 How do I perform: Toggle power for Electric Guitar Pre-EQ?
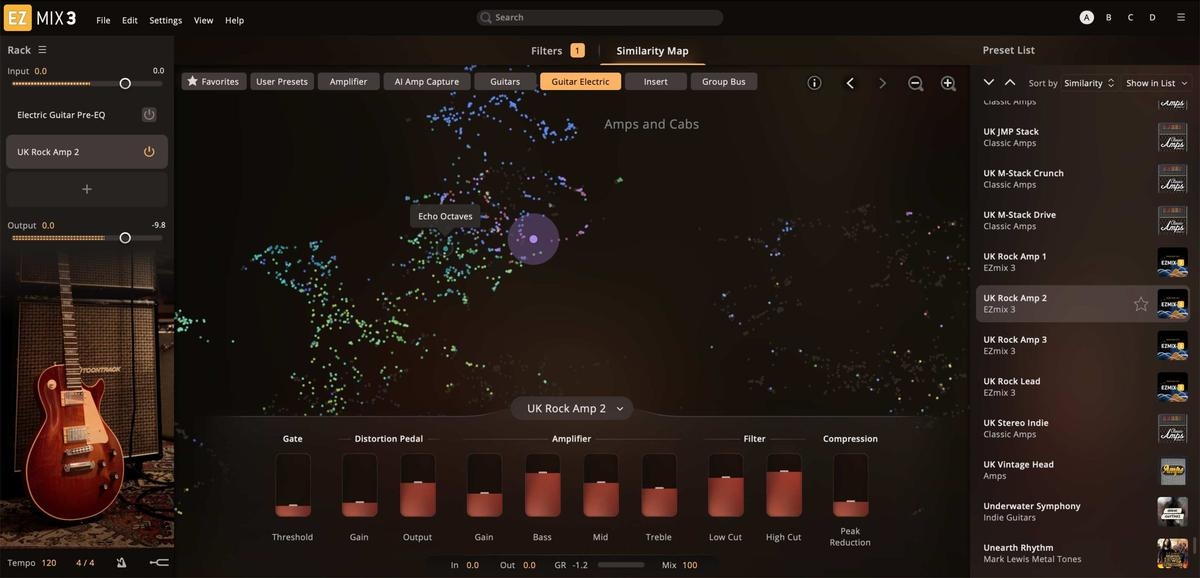149,115
